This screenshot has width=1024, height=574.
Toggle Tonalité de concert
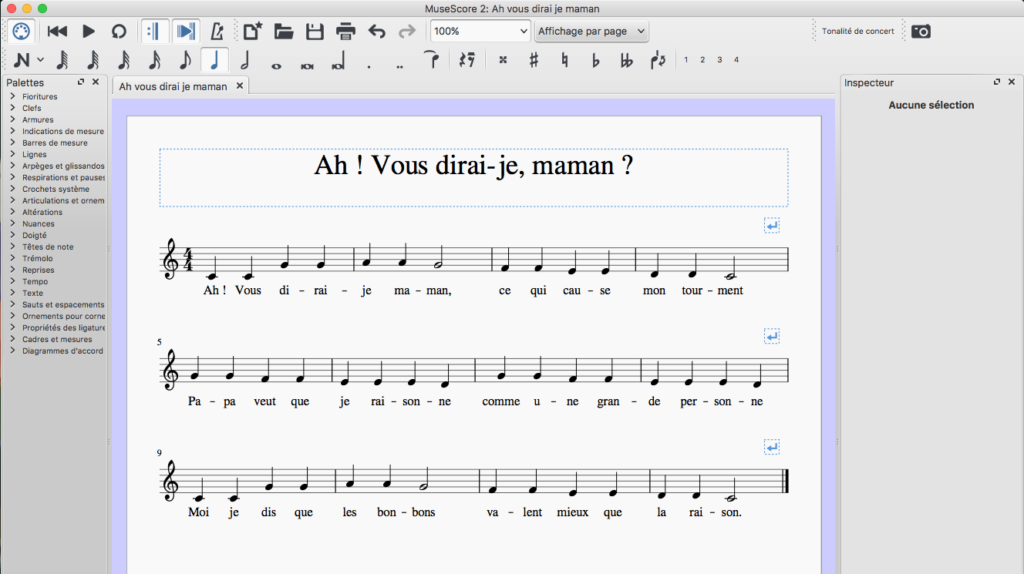pos(857,31)
